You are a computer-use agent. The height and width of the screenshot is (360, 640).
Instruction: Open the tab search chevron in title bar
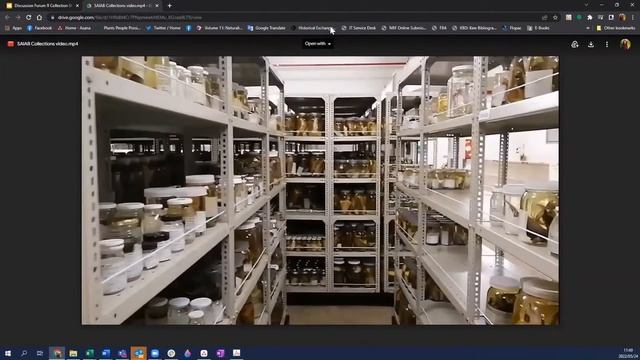coord(586,5)
